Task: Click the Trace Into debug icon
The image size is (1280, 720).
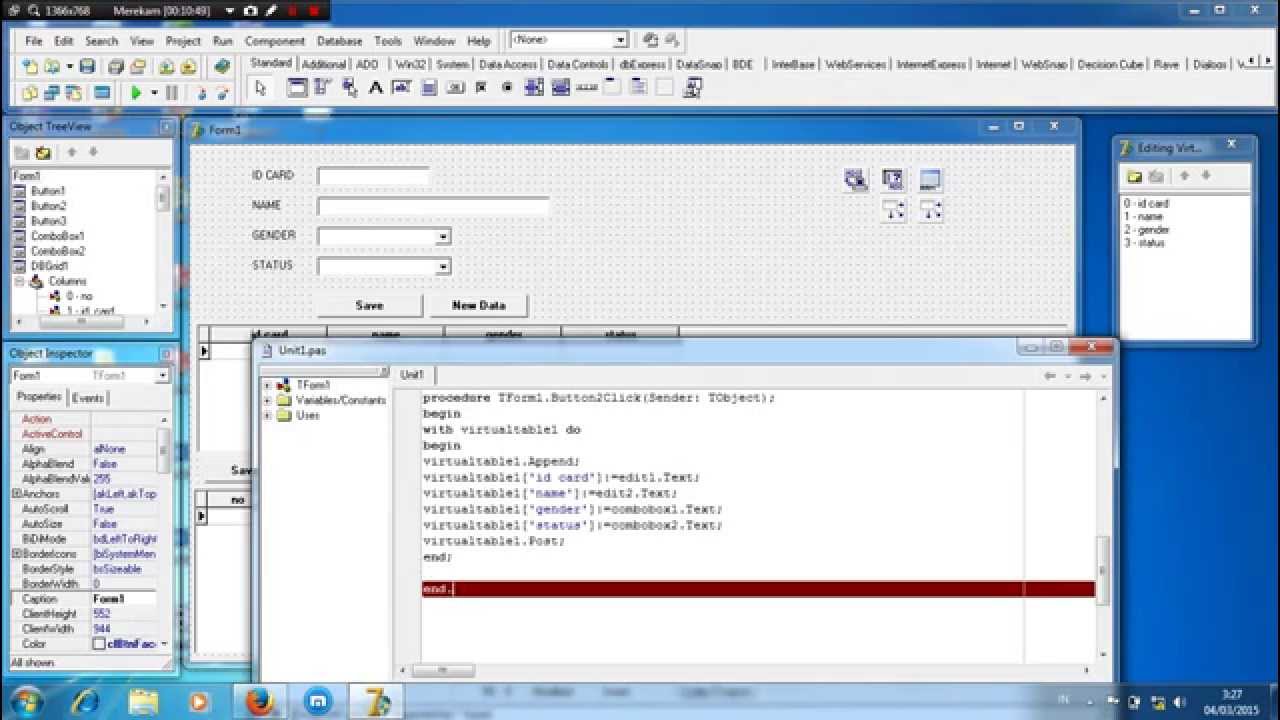Action: (201, 92)
